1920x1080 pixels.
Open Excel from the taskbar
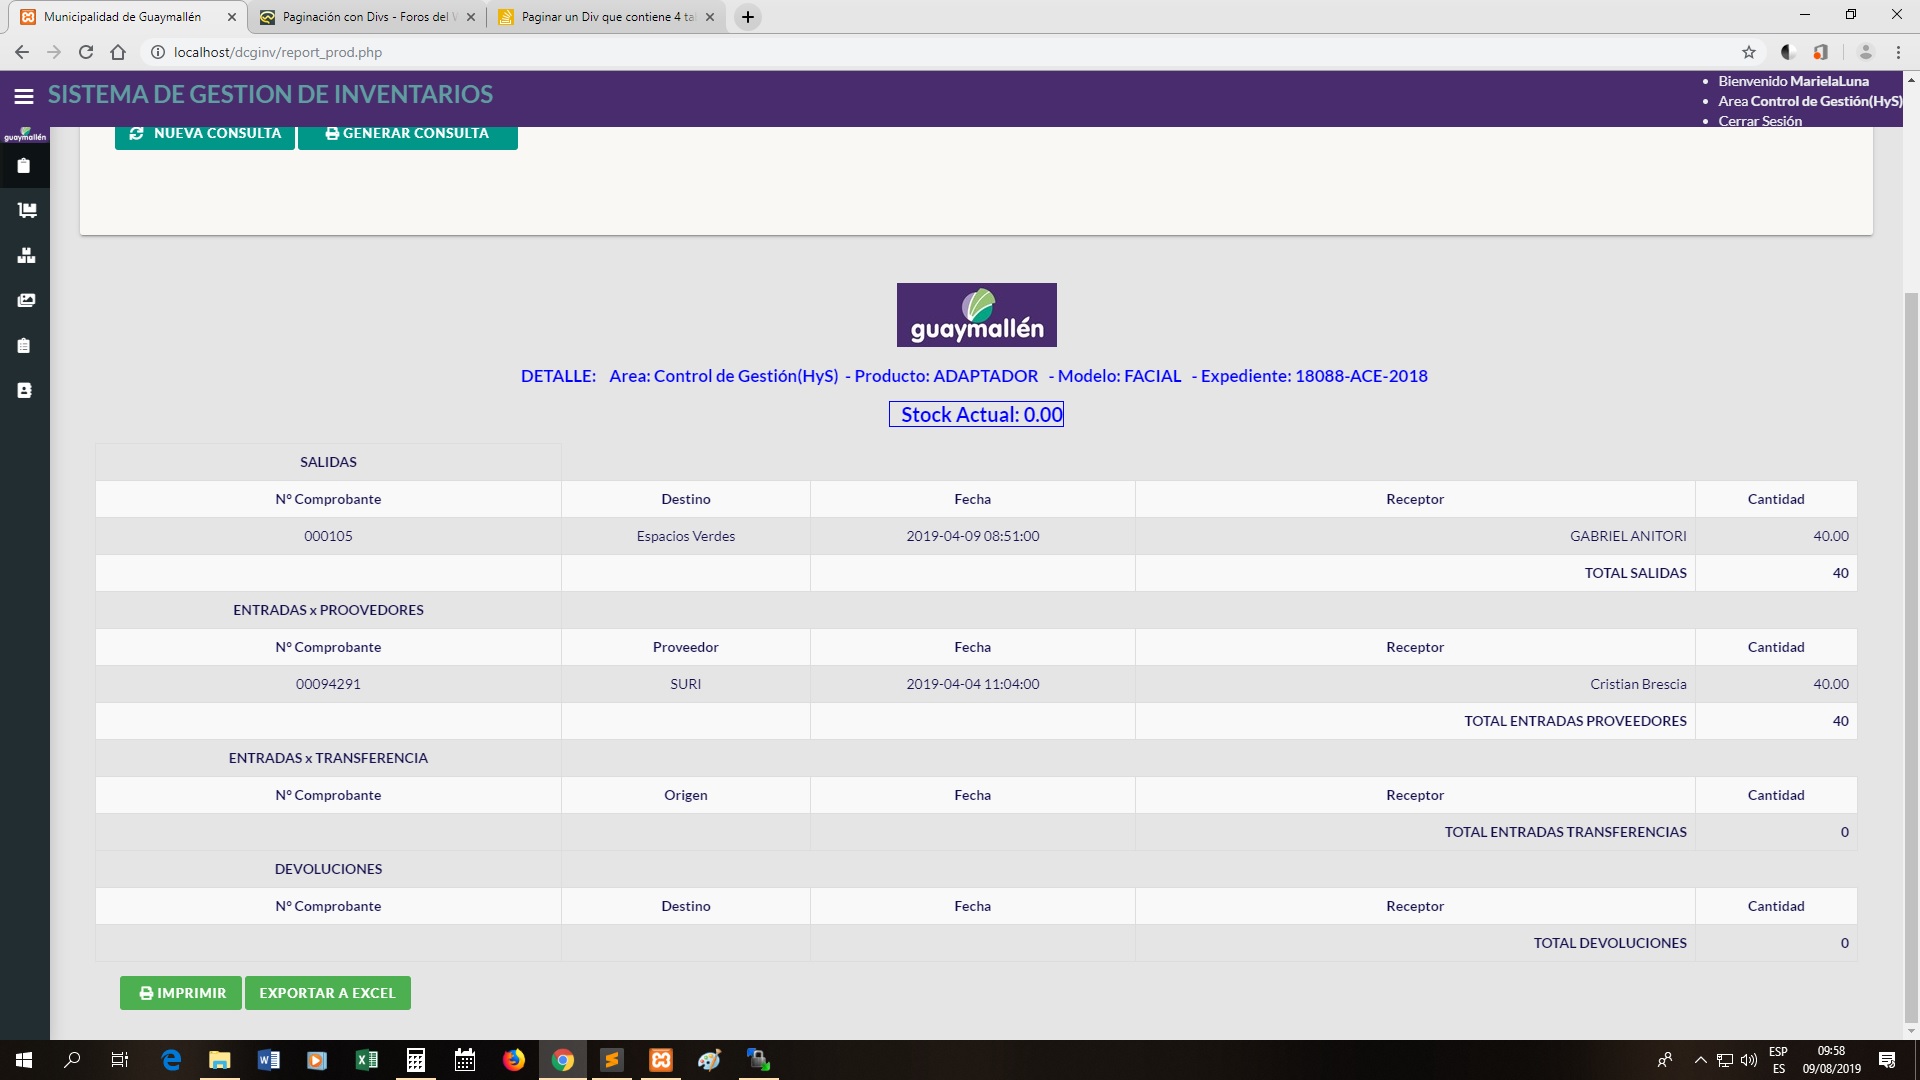(x=366, y=1060)
